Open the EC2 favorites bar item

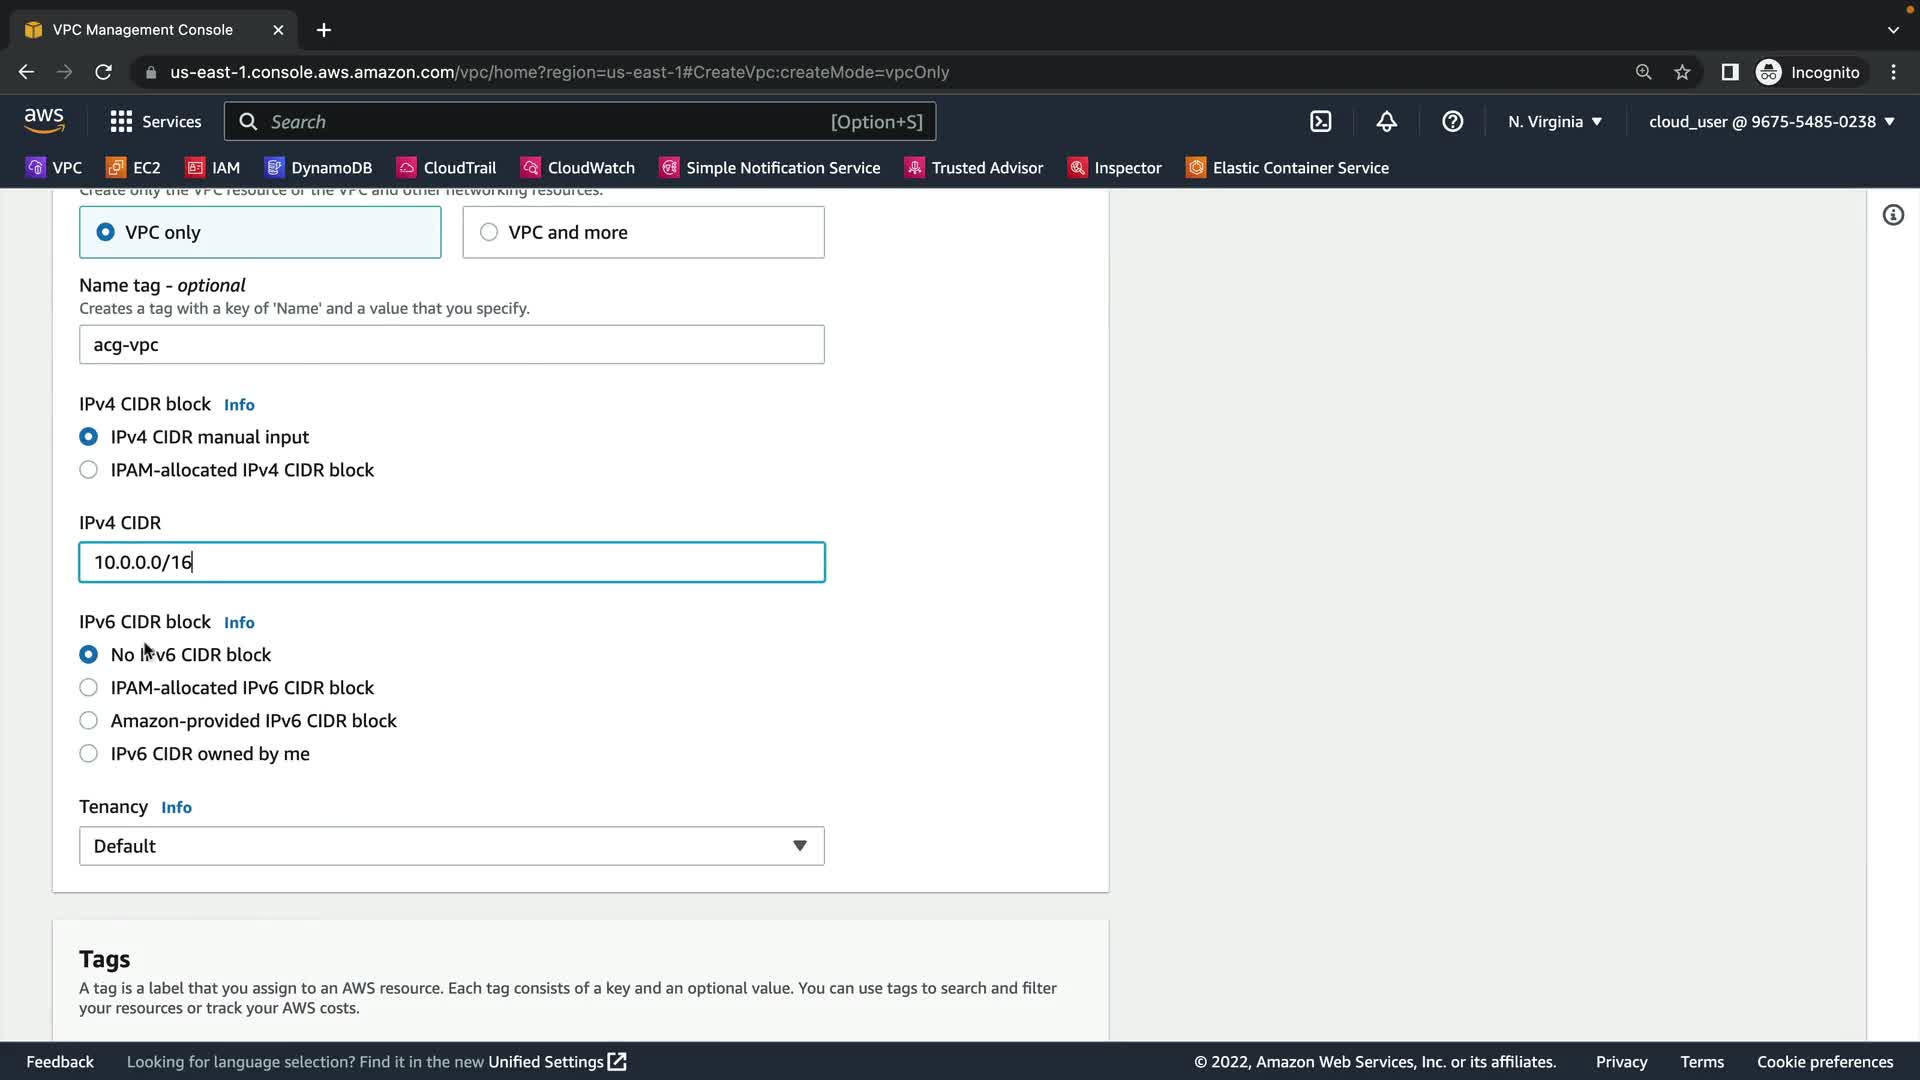tap(134, 168)
